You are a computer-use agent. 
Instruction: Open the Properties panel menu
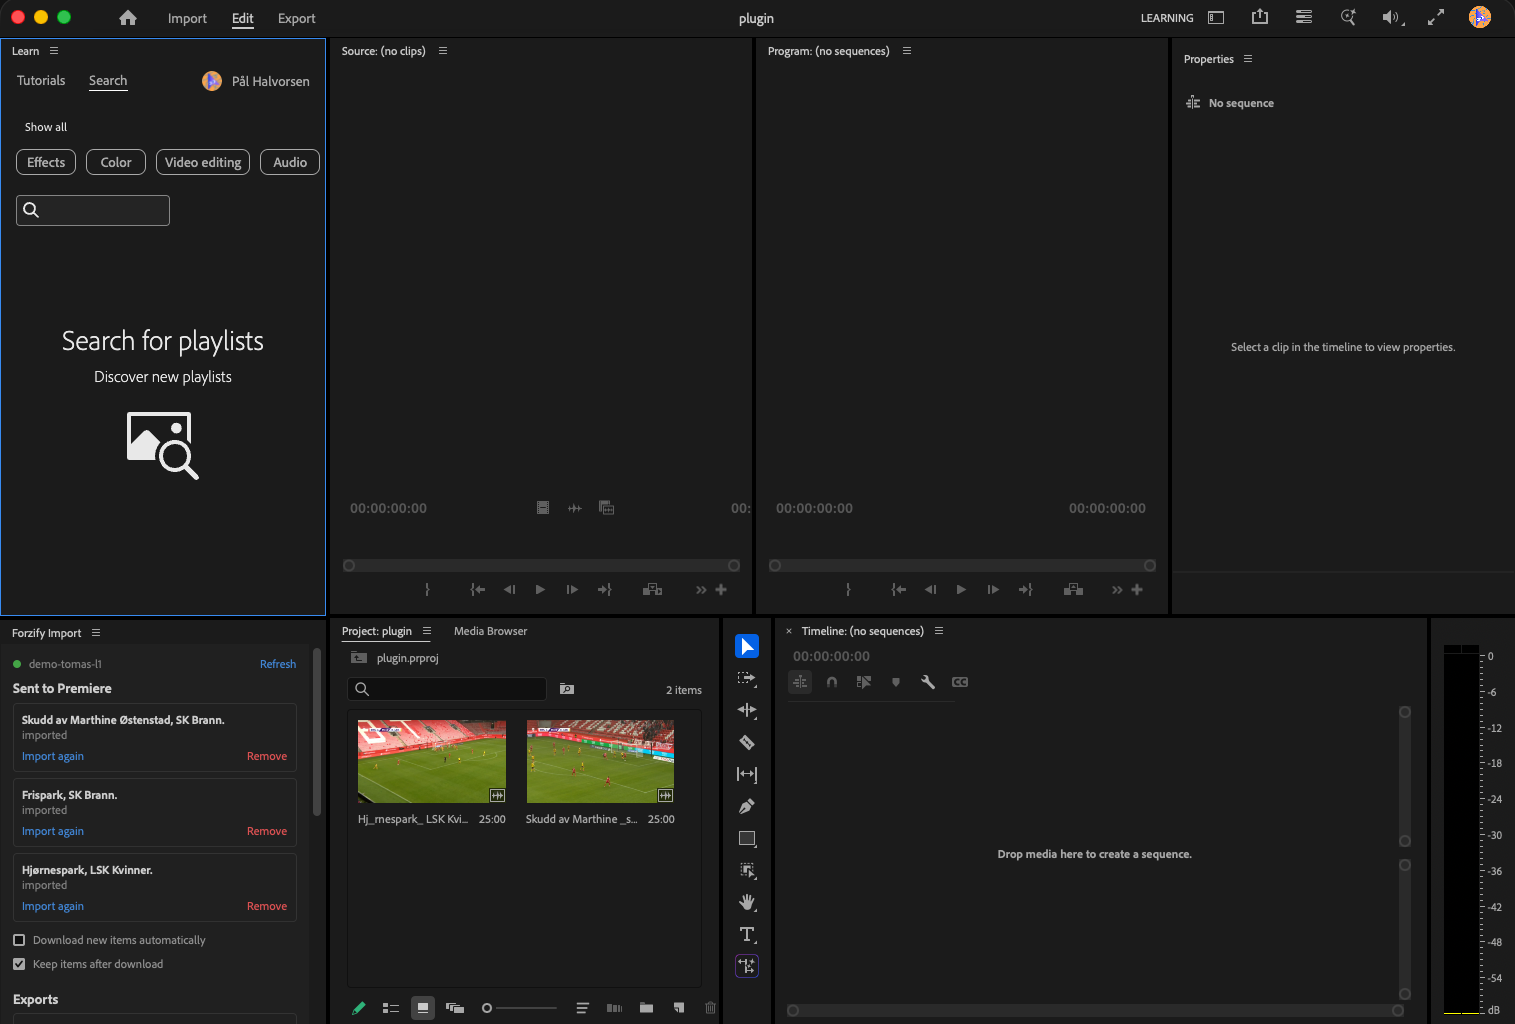pyautogui.click(x=1248, y=59)
